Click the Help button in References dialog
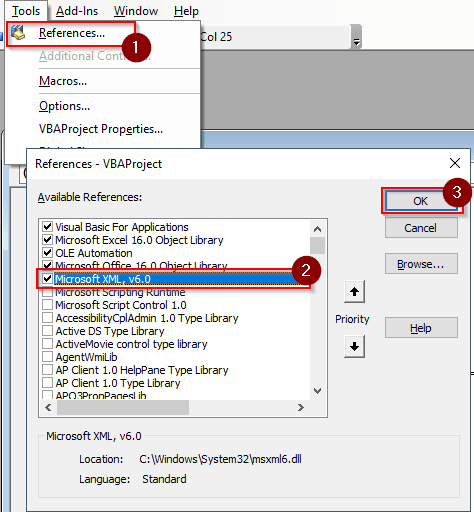 click(x=421, y=328)
